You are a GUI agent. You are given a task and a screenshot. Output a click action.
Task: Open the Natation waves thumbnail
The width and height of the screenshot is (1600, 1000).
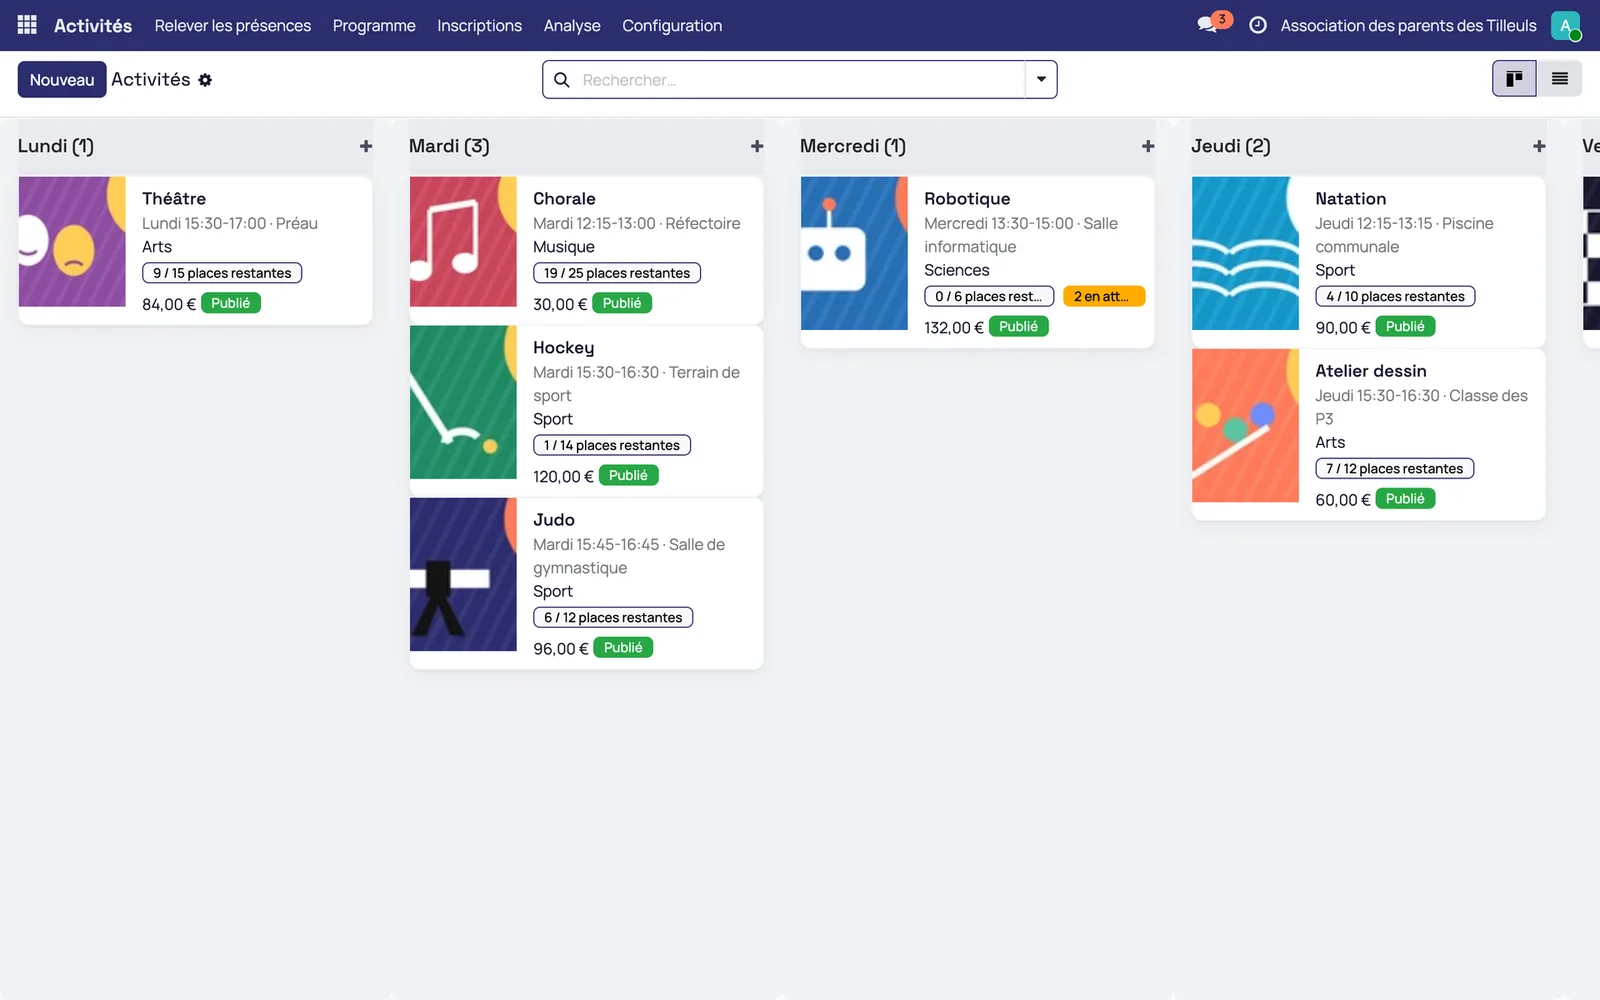point(1245,253)
